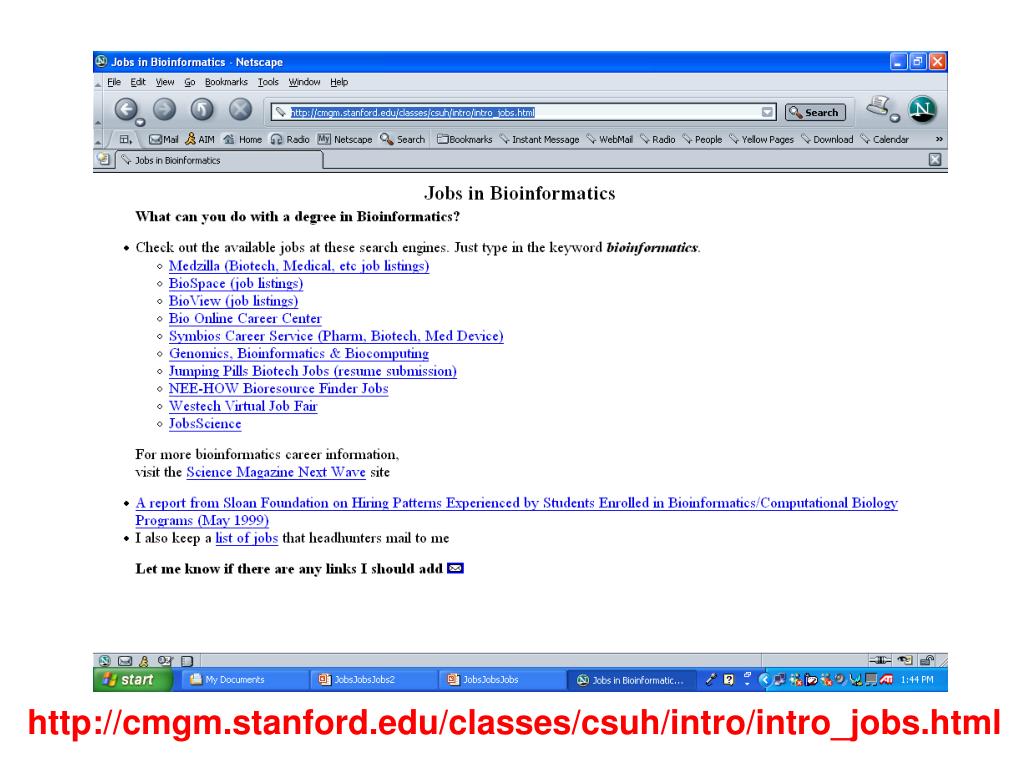
Task: Open the Sloan Foundation report link
Action: pyautogui.click(x=517, y=511)
